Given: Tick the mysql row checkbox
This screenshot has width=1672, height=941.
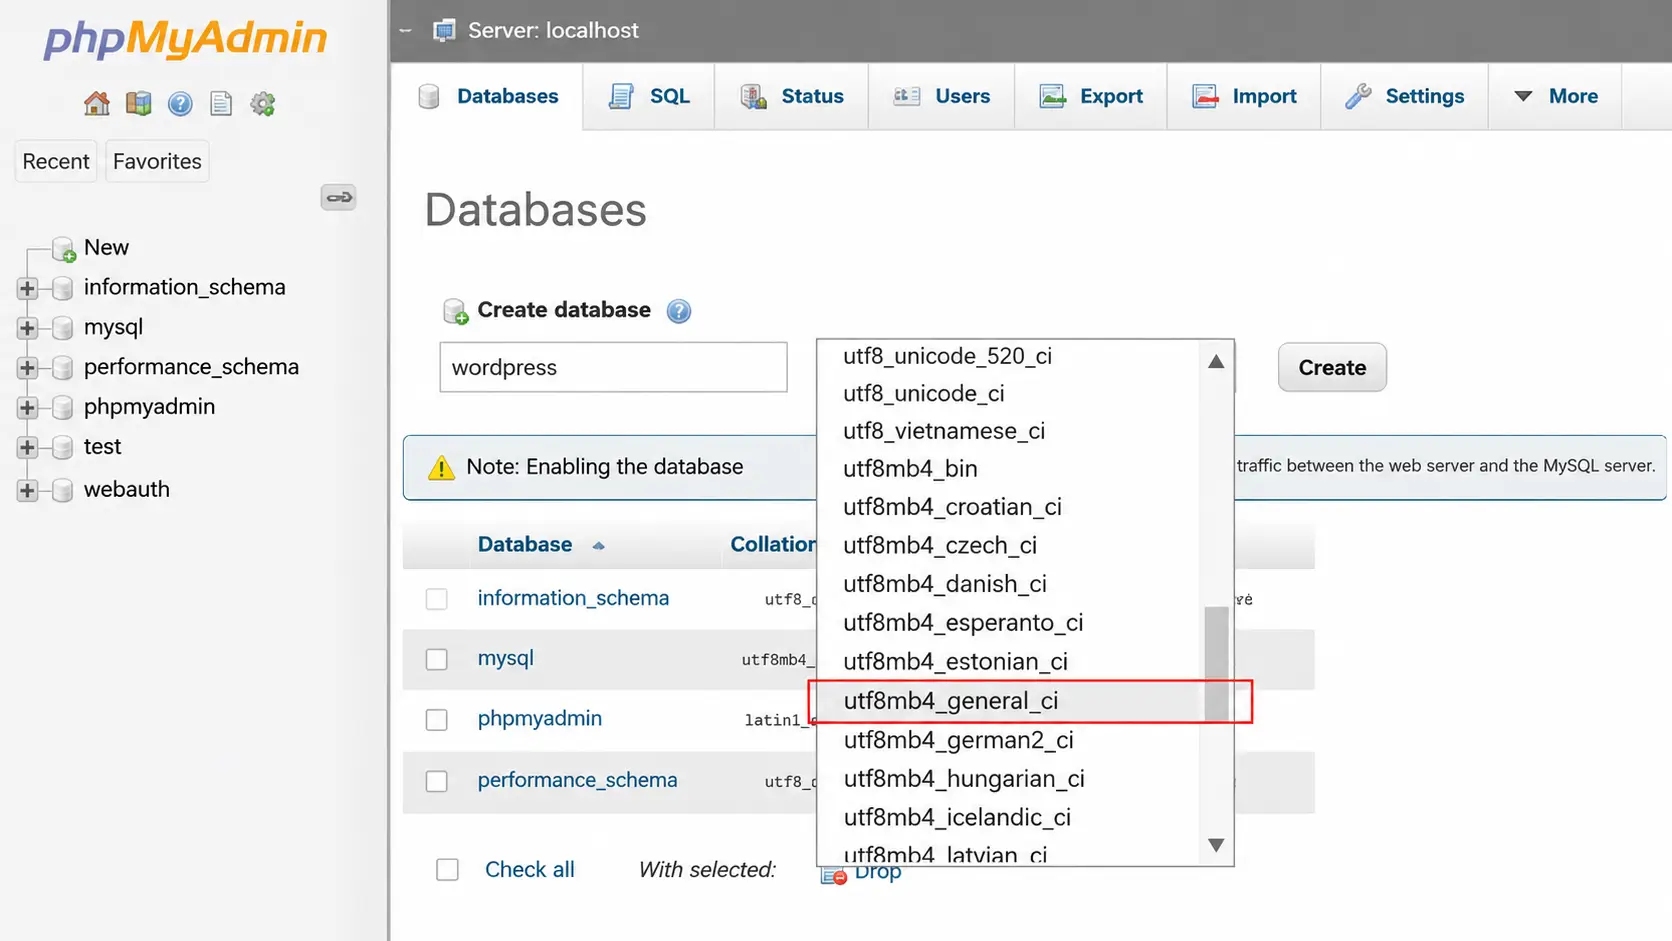Looking at the screenshot, I should (x=437, y=659).
